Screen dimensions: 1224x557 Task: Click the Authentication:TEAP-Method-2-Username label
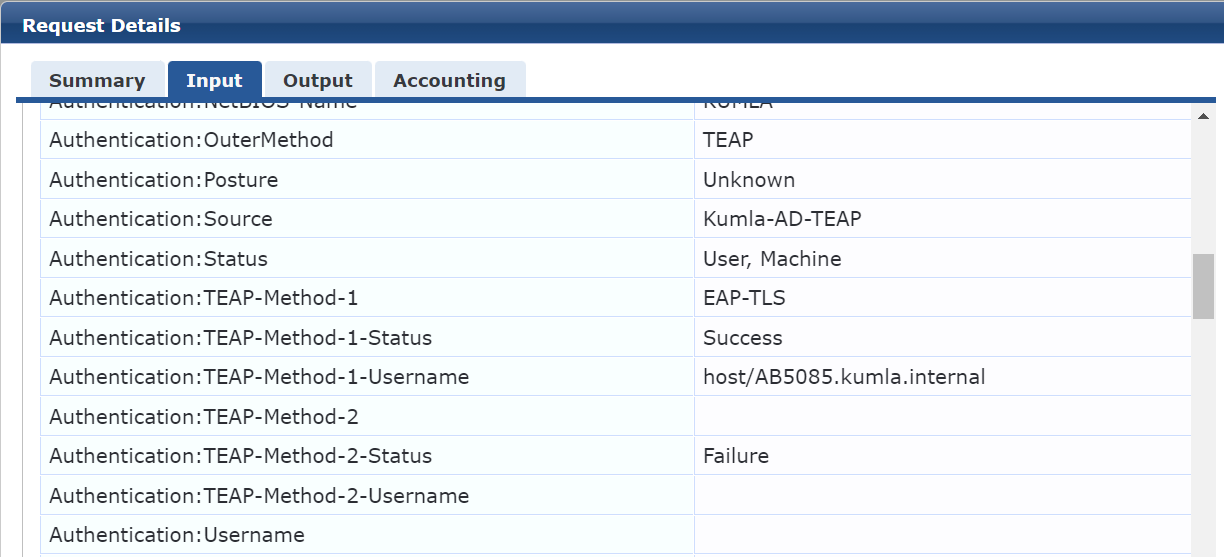259,496
